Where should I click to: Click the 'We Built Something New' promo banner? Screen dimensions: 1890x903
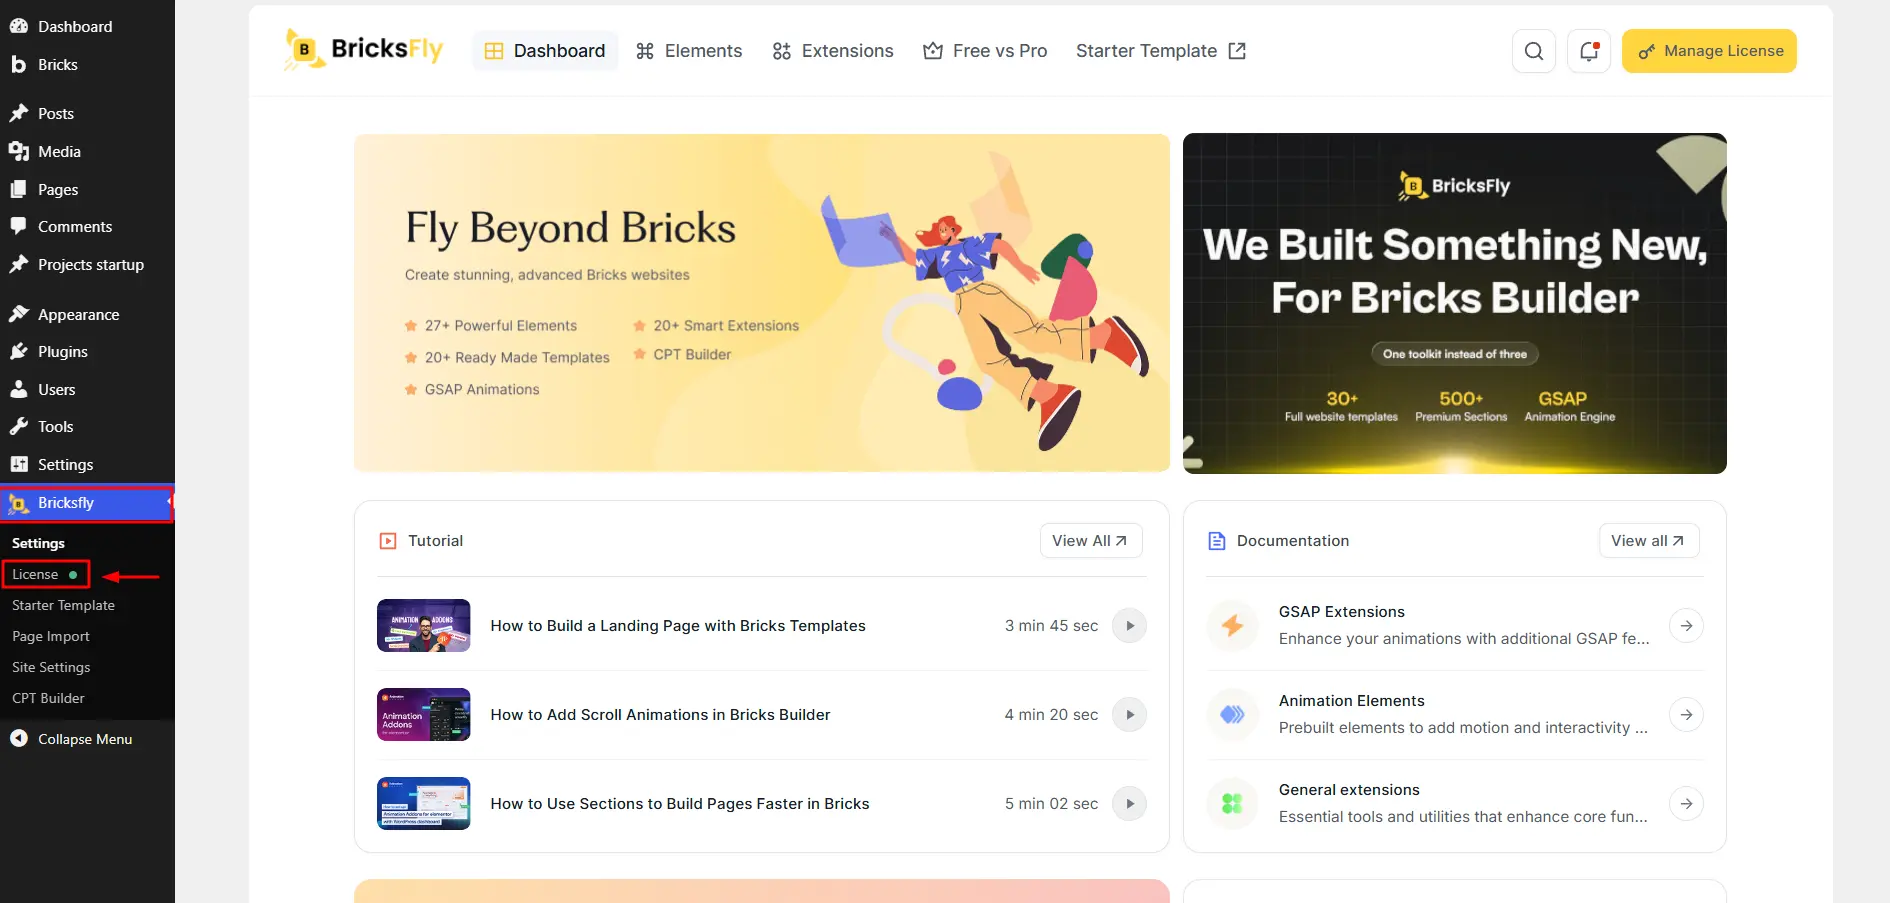pos(1455,303)
